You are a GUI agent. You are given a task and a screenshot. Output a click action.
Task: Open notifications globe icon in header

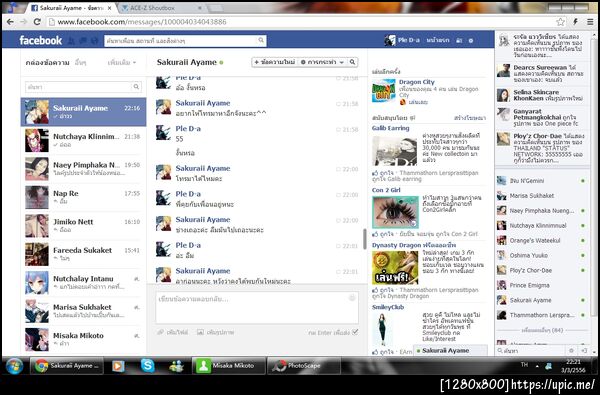tap(94, 40)
